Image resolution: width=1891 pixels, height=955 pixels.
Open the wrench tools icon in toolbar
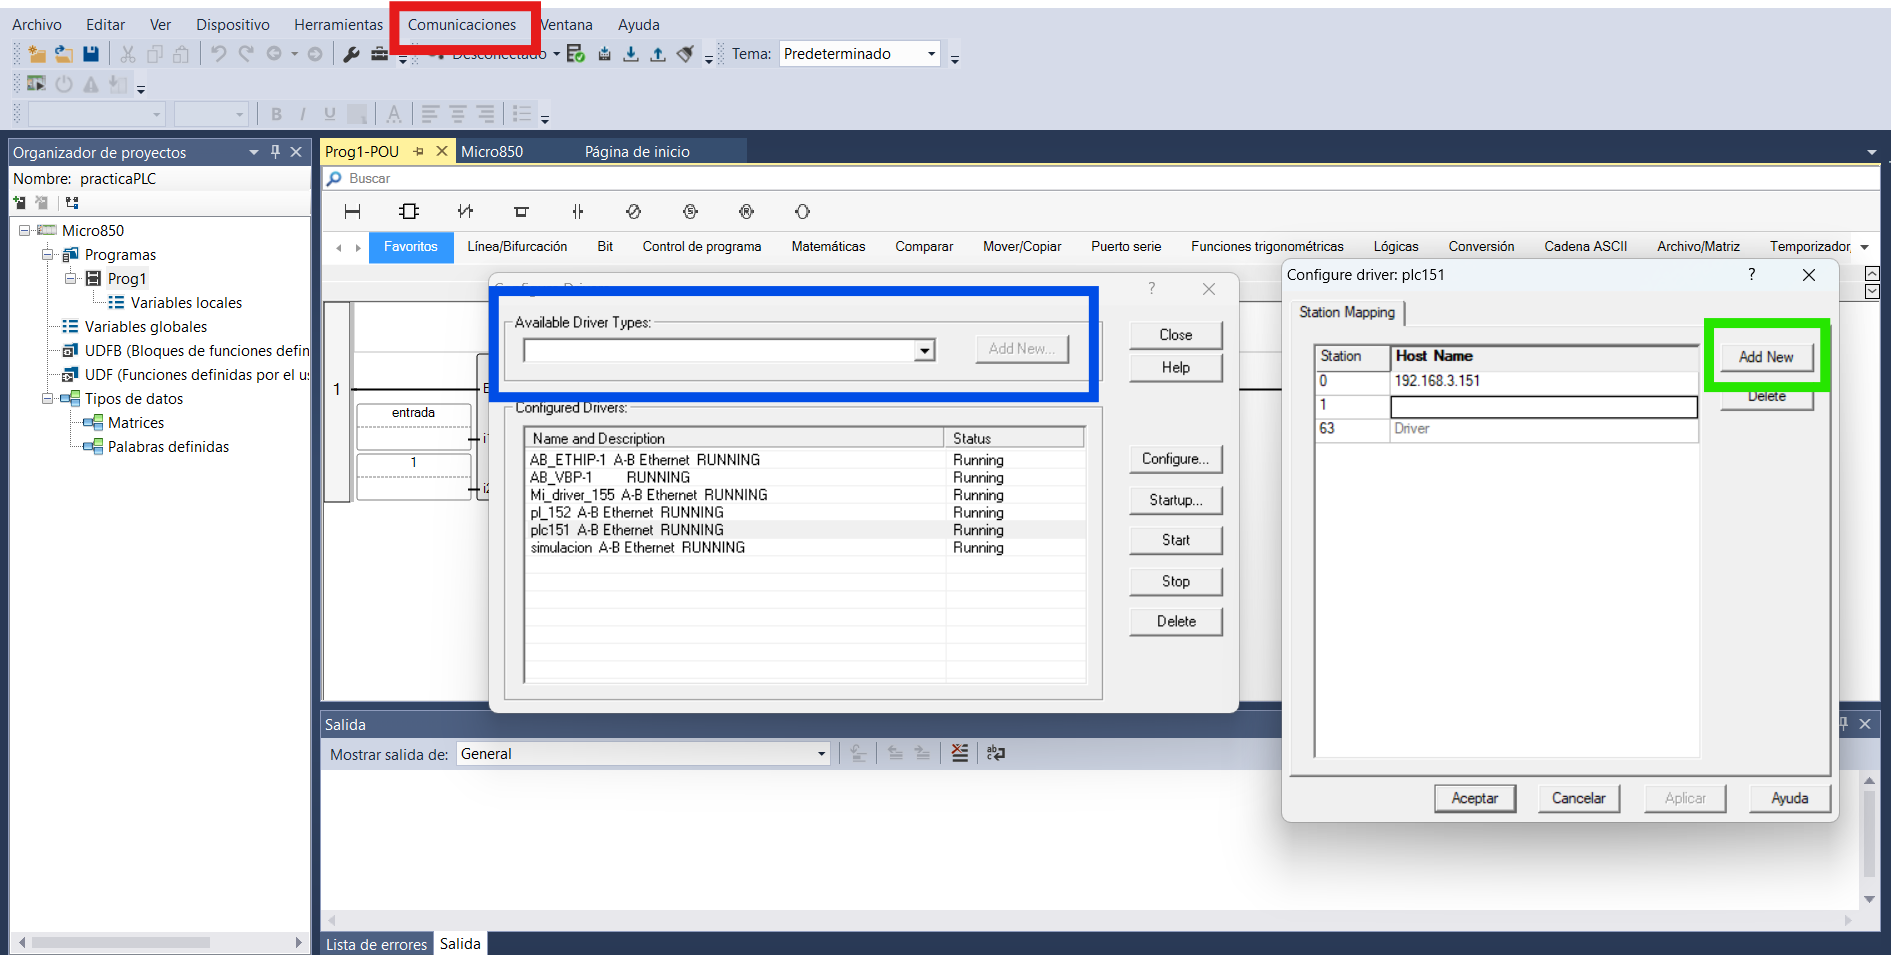[x=351, y=54]
